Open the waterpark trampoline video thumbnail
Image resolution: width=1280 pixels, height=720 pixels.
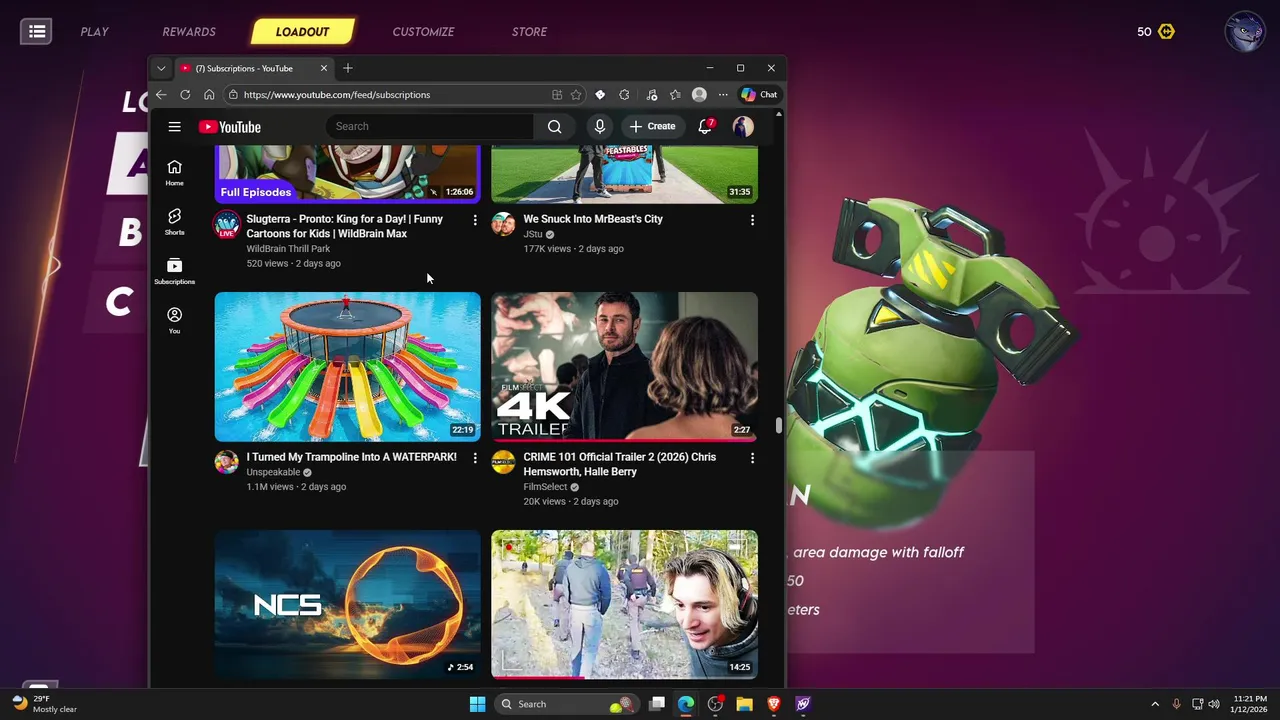click(347, 366)
